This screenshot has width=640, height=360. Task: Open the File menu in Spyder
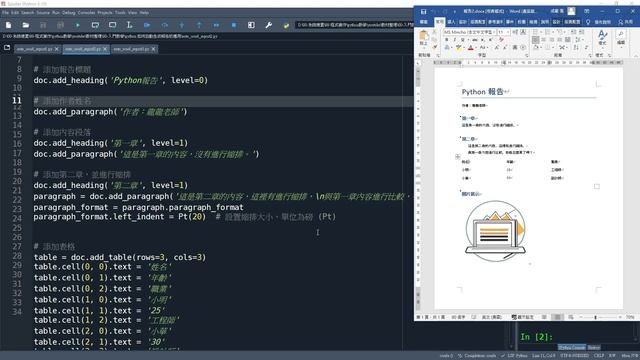tap(5, 13)
